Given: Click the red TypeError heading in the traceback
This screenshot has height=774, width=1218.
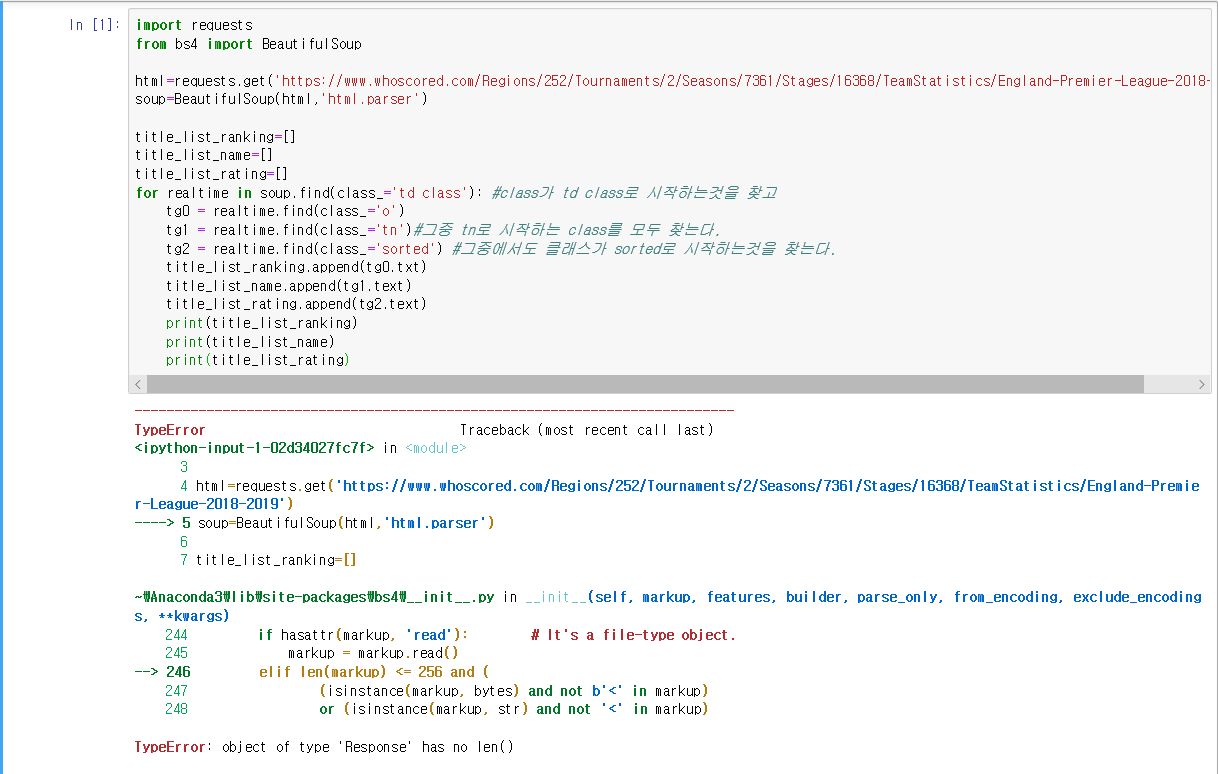Looking at the screenshot, I should click(170, 430).
